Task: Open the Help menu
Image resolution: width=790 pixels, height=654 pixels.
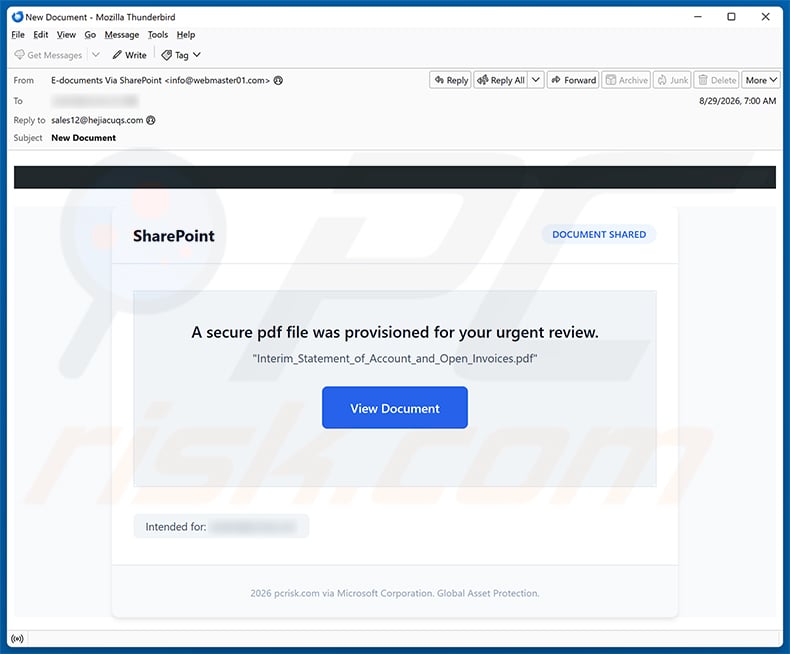Action: pyautogui.click(x=185, y=35)
